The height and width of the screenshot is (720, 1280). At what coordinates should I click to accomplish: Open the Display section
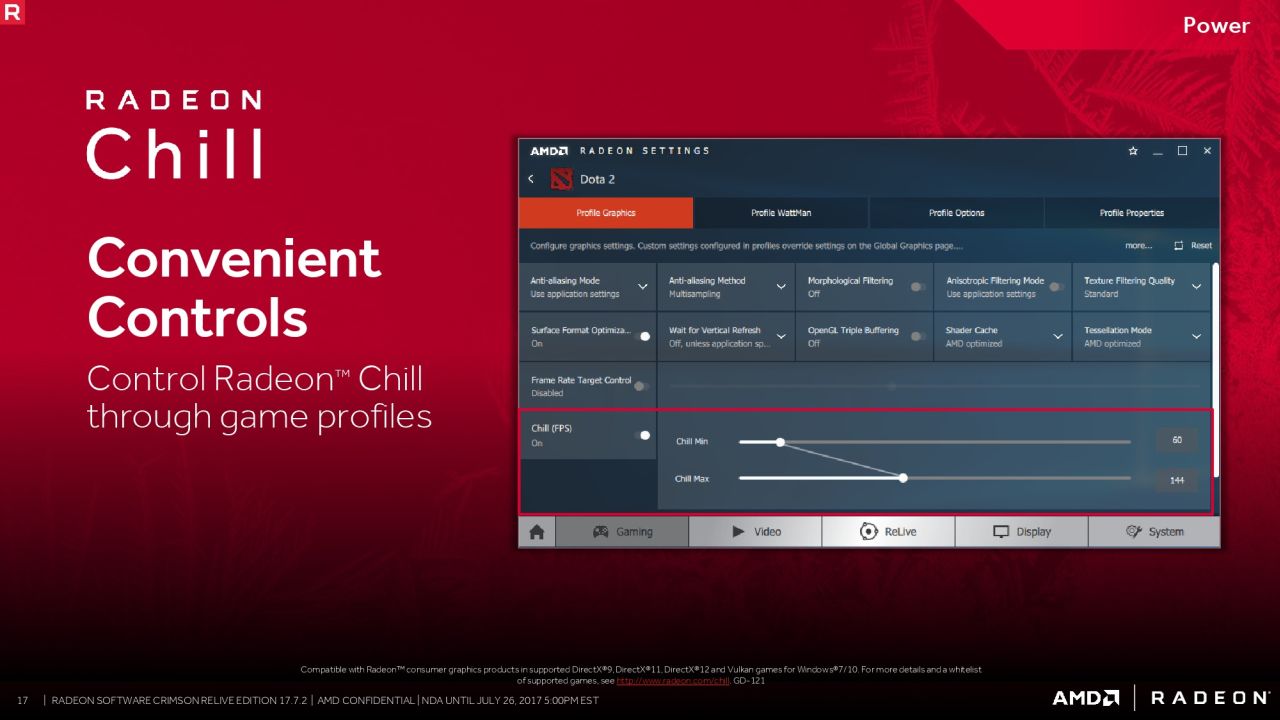1021,532
